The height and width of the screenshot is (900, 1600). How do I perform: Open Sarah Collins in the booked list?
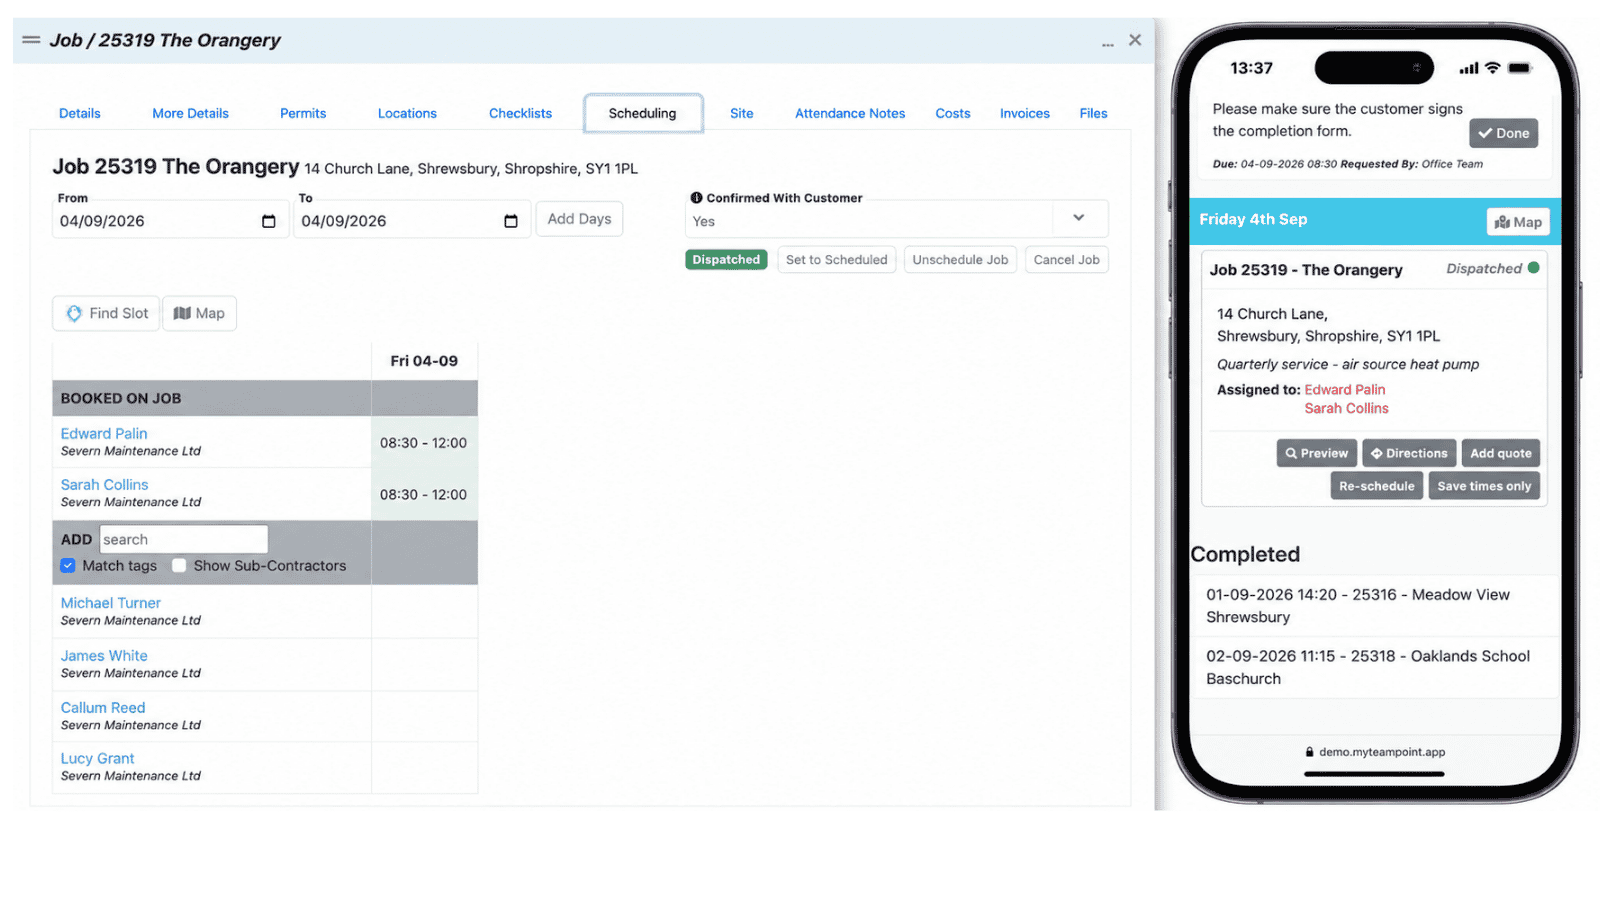(104, 485)
